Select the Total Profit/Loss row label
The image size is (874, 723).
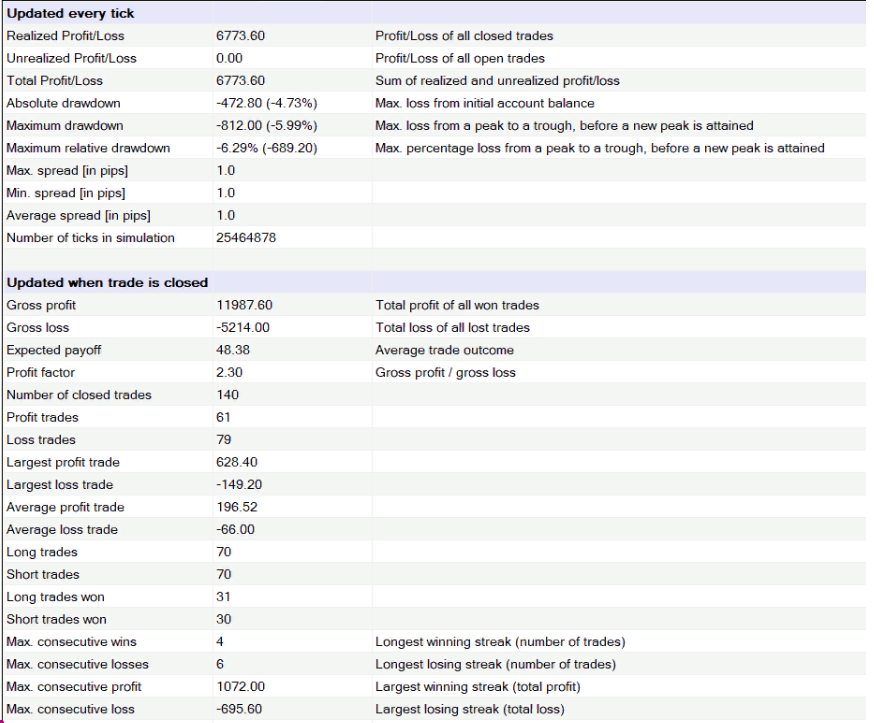point(54,81)
